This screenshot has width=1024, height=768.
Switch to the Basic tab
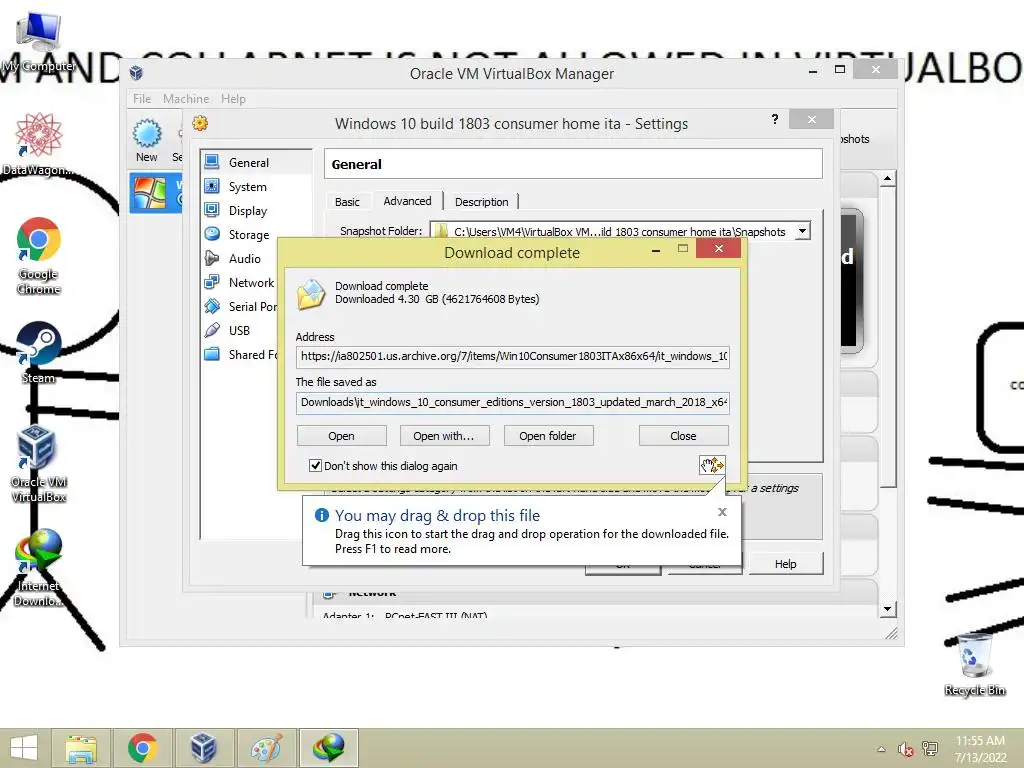pyautogui.click(x=347, y=202)
